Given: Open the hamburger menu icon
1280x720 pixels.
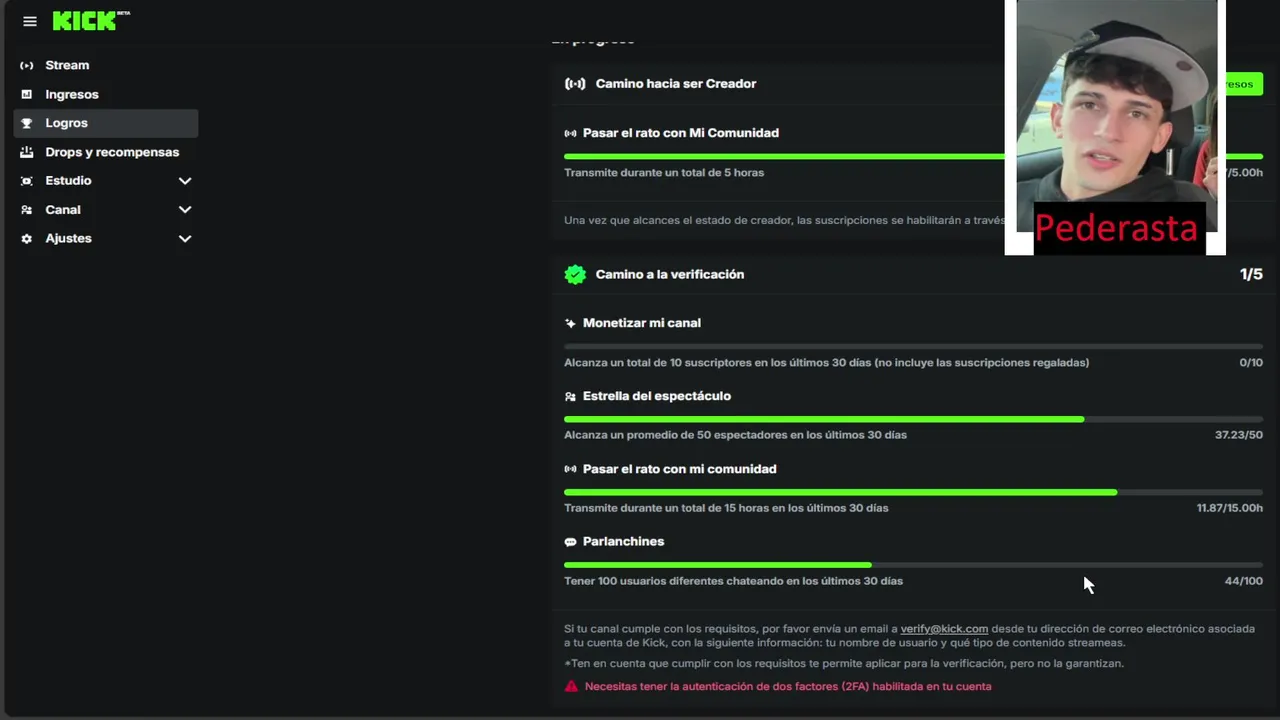Looking at the screenshot, I should (x=30, y=21).
